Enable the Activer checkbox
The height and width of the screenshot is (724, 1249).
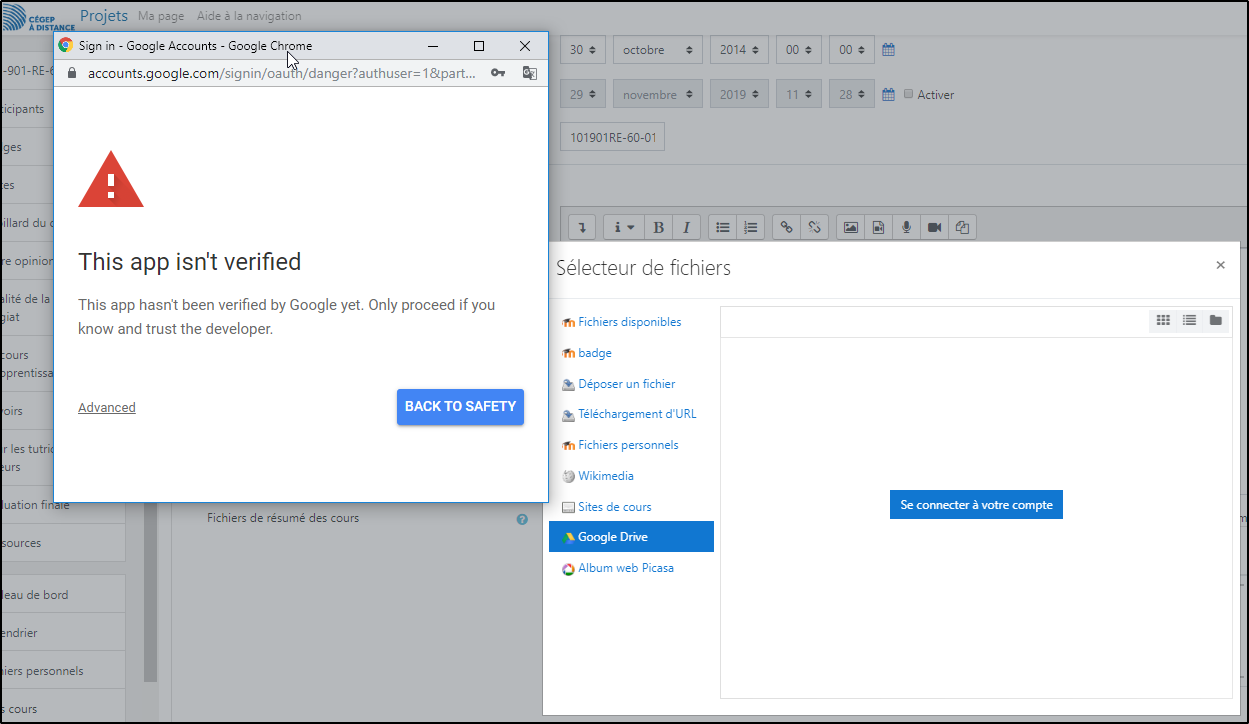(x=908, y=94)
